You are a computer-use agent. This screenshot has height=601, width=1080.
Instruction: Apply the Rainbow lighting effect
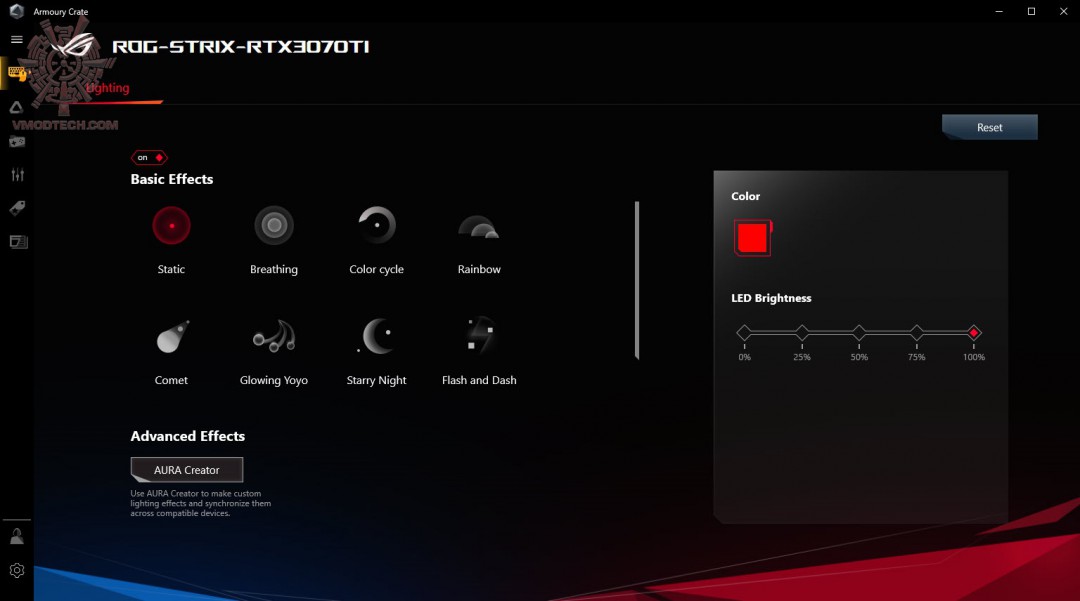(x=479, y=227)
